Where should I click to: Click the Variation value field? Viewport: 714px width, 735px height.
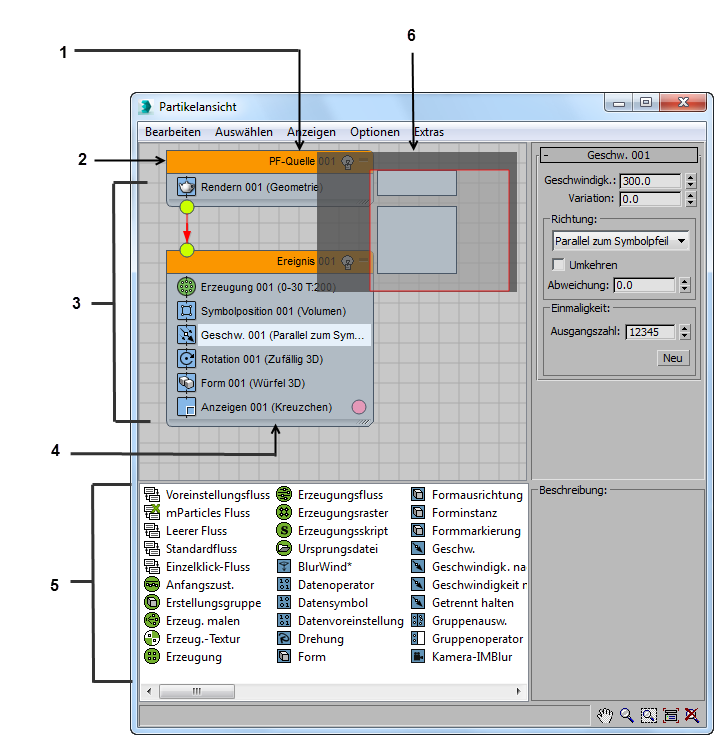pyautogui.click(x=650, y=199)
